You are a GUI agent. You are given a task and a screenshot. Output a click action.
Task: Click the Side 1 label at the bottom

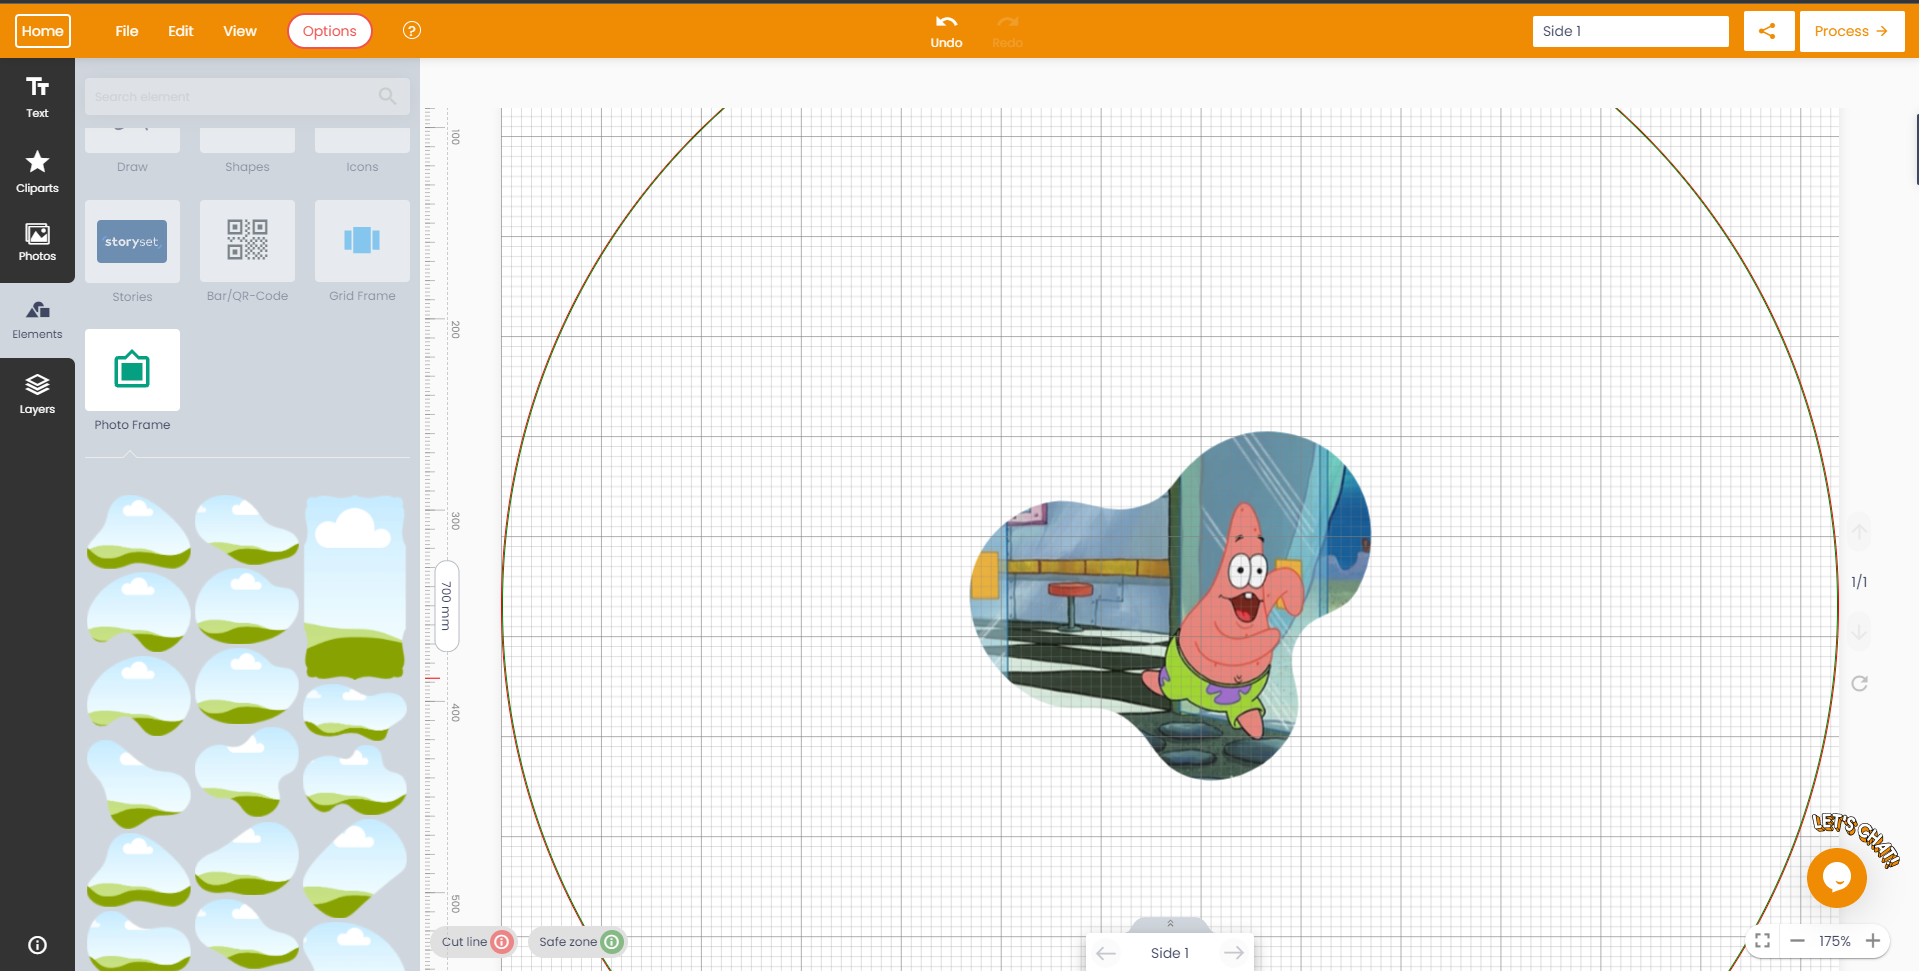[x=1170, y=953]
